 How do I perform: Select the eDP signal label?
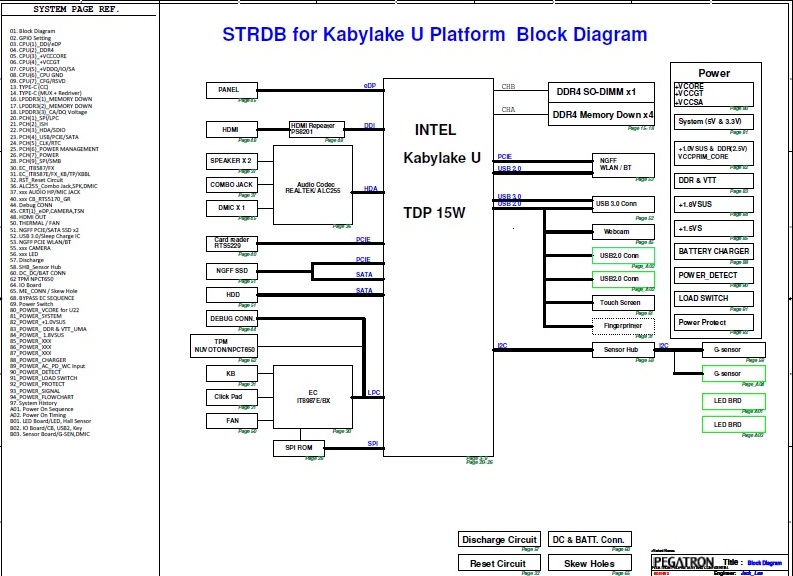pyautogui.click(x=370, y=85)
